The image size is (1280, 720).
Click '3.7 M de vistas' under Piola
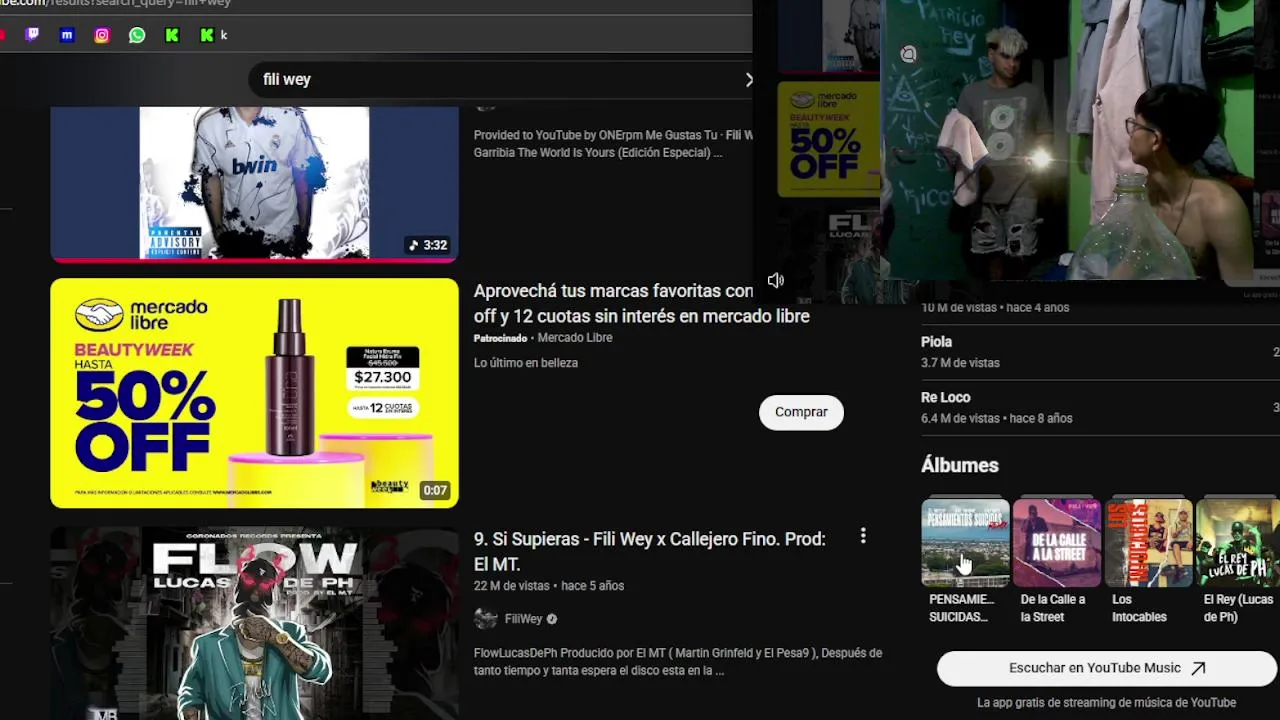pos(960,363)
